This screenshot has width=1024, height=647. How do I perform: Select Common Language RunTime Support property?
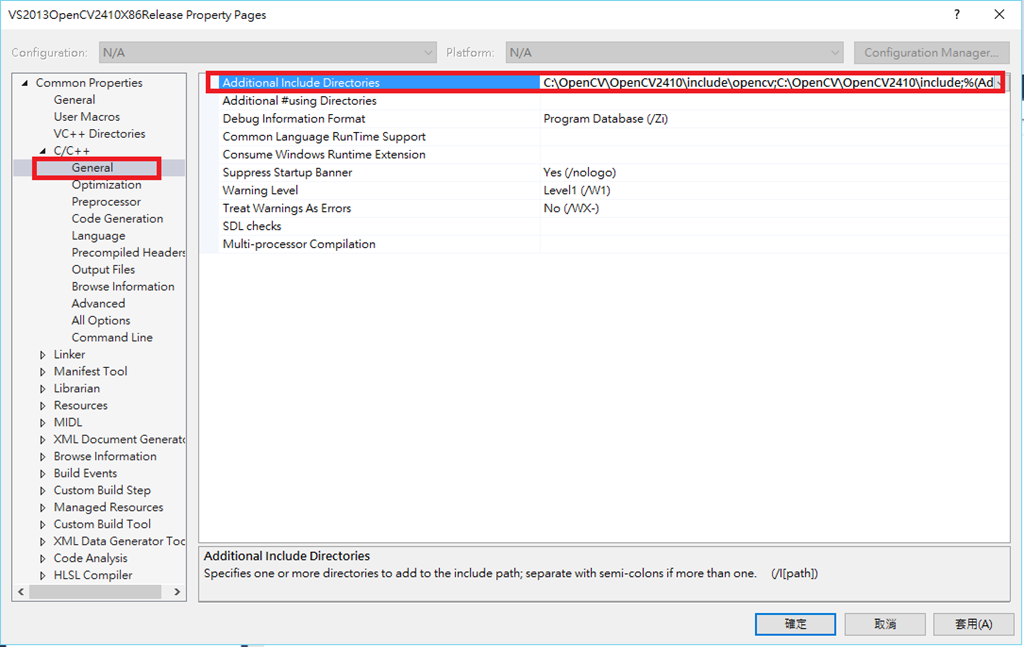324,136
